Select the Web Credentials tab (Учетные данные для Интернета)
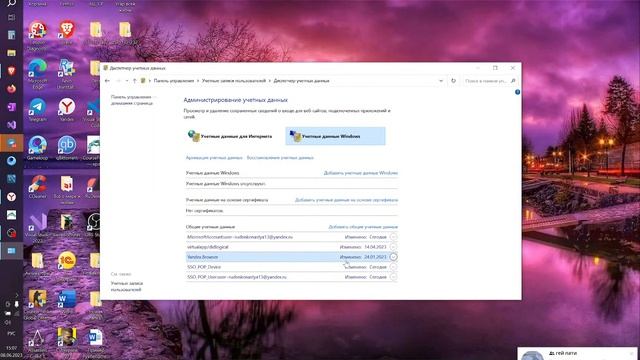The height and width of the screenshot is (360, 640). pos(230,136)
